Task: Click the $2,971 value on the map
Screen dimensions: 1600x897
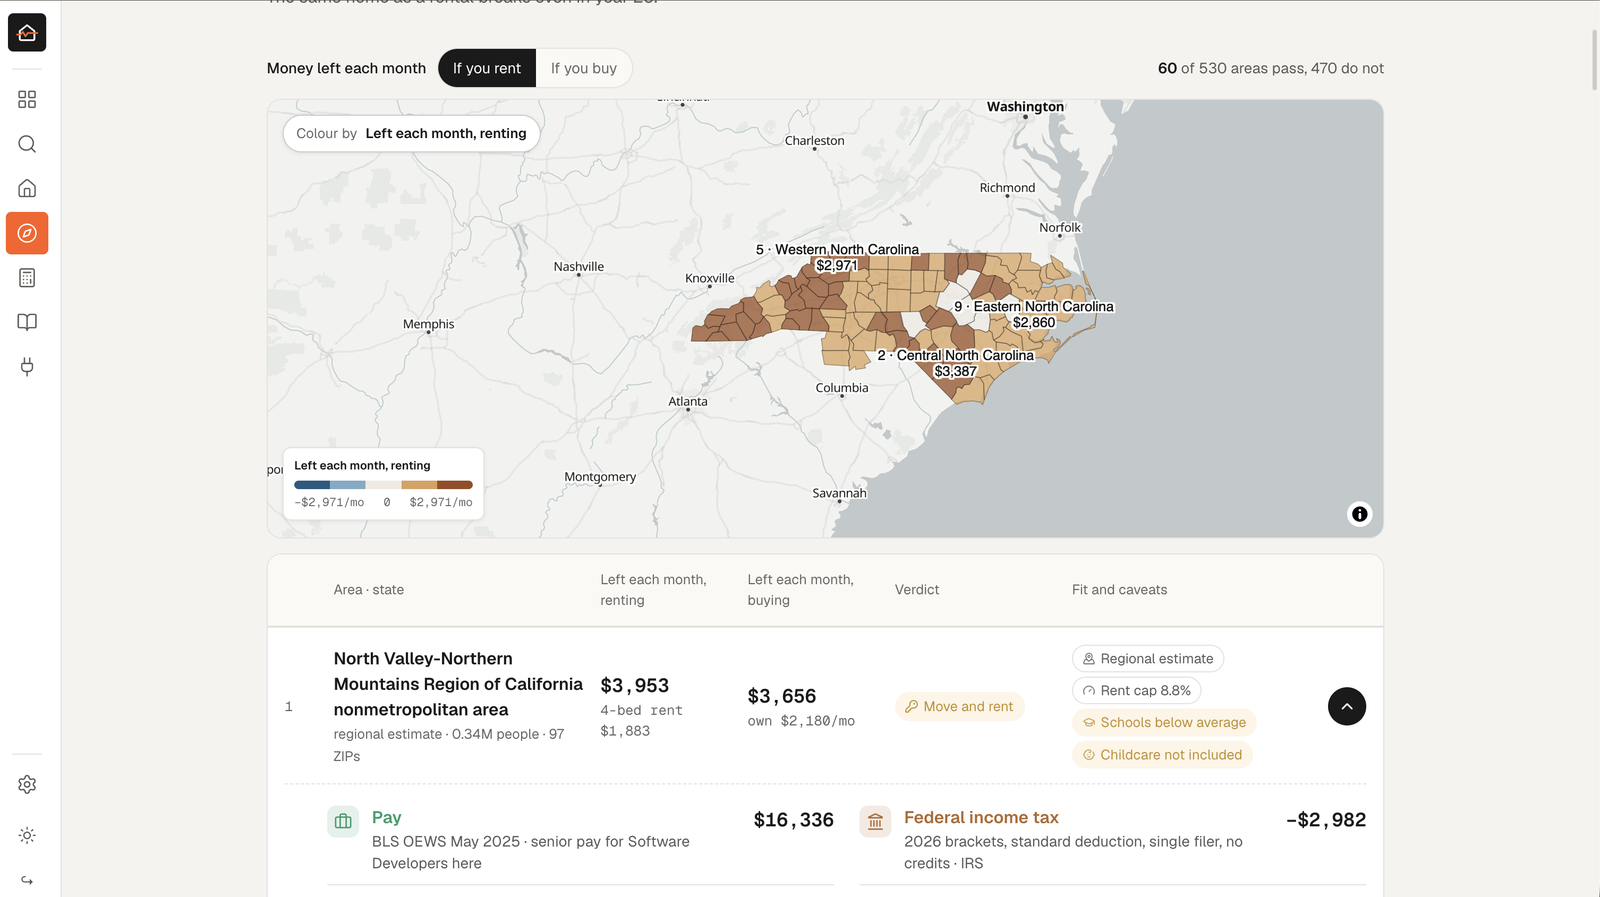Action: [x=837, y=265]
